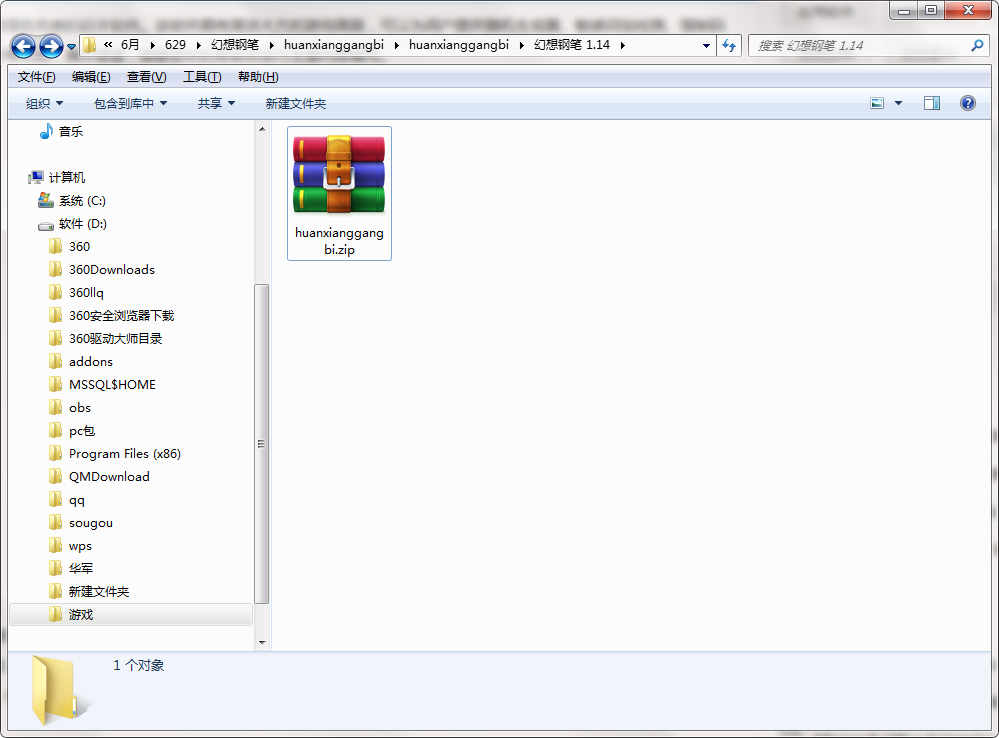Select the 游戏 folder in tree

131,614
